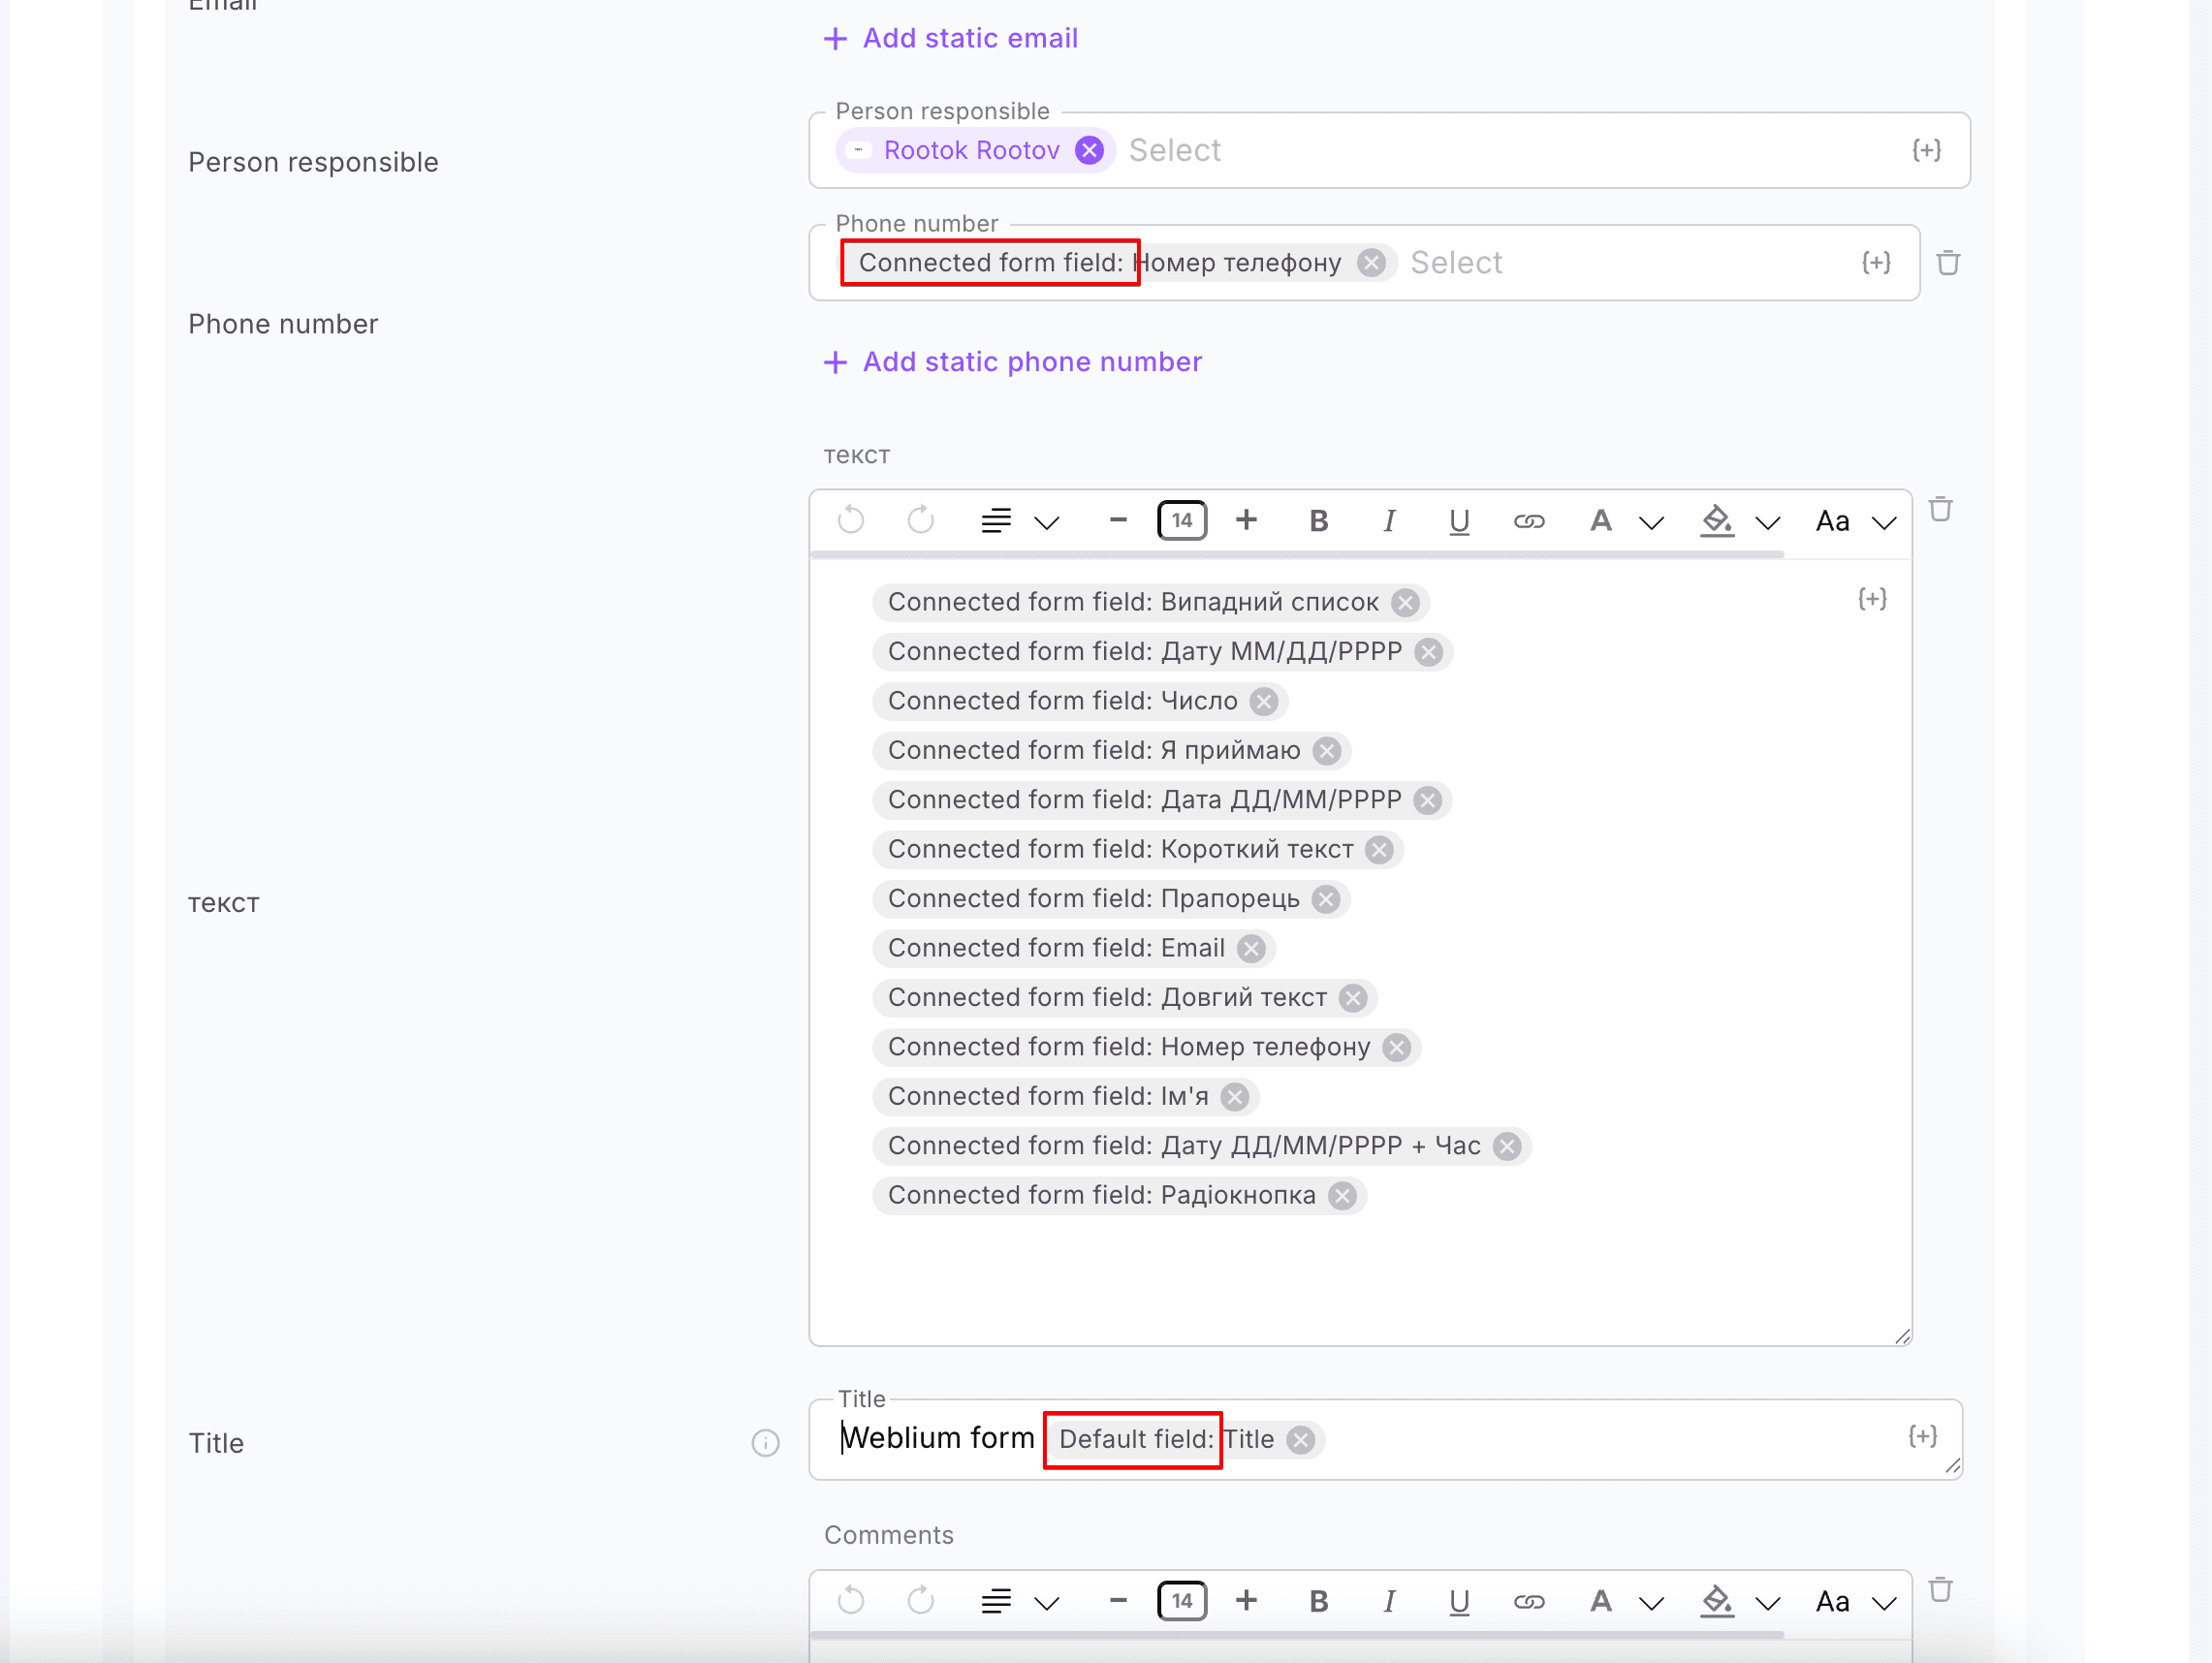Open variable picker in Person responsible field
The height and width of the screenshot is (1663, 2212).
tap(1926, 150)
